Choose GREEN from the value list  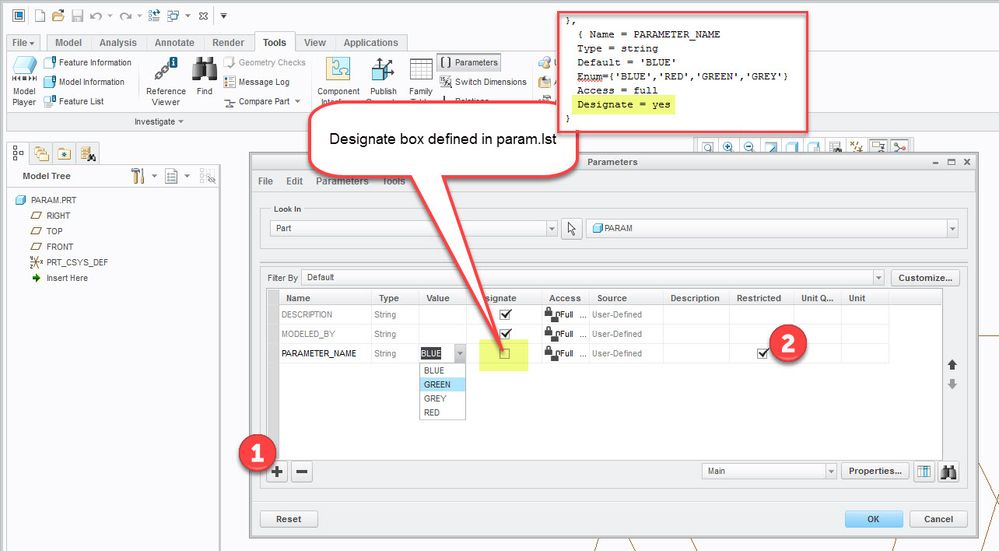442,384
